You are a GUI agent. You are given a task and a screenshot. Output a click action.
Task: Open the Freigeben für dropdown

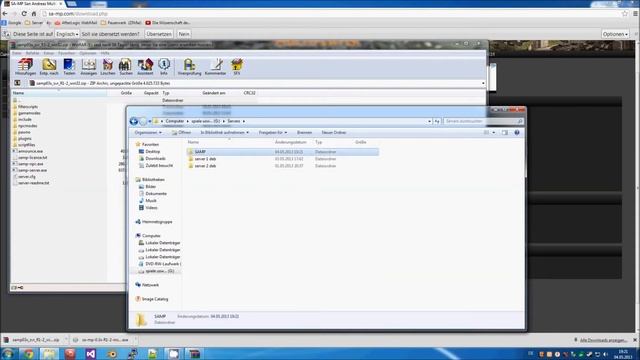pyautogui.click(x=272, y=133)
